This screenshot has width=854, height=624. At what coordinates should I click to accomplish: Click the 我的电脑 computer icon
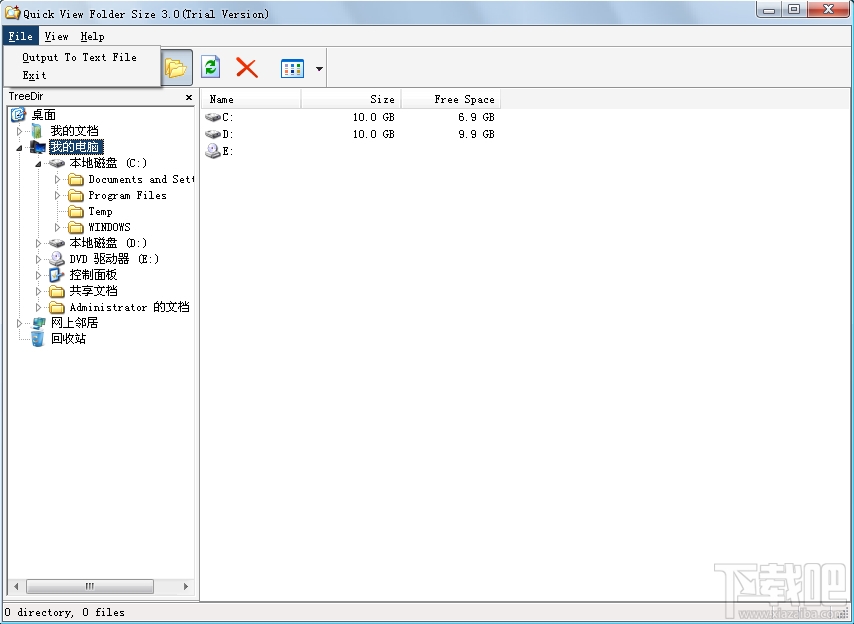(x=38, y=147)
